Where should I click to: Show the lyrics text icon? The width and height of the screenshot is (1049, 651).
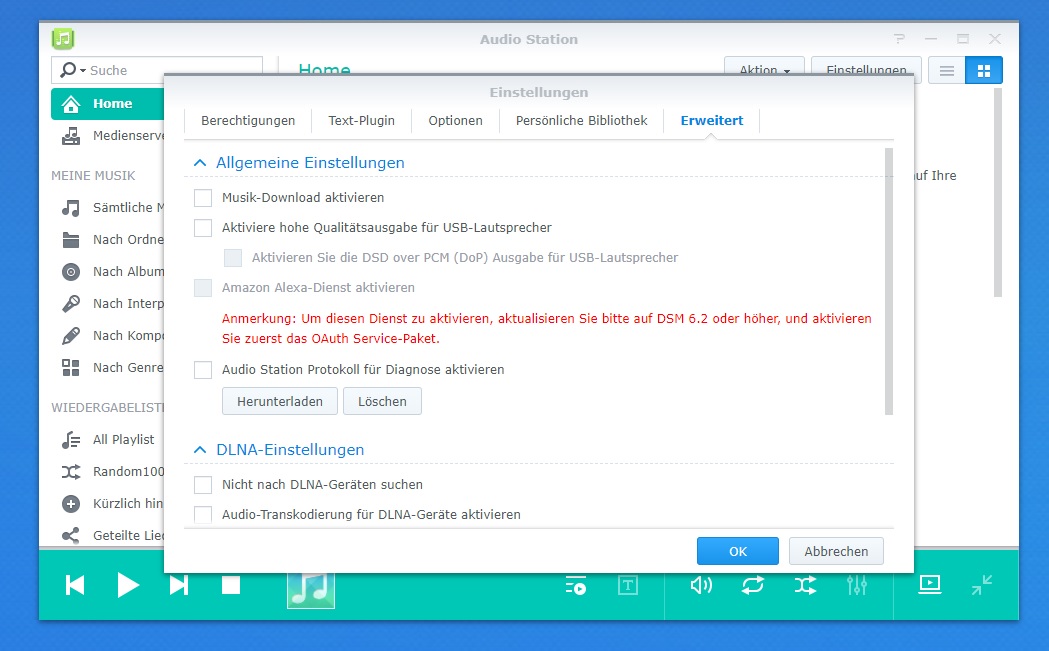(x=627, y=586)
